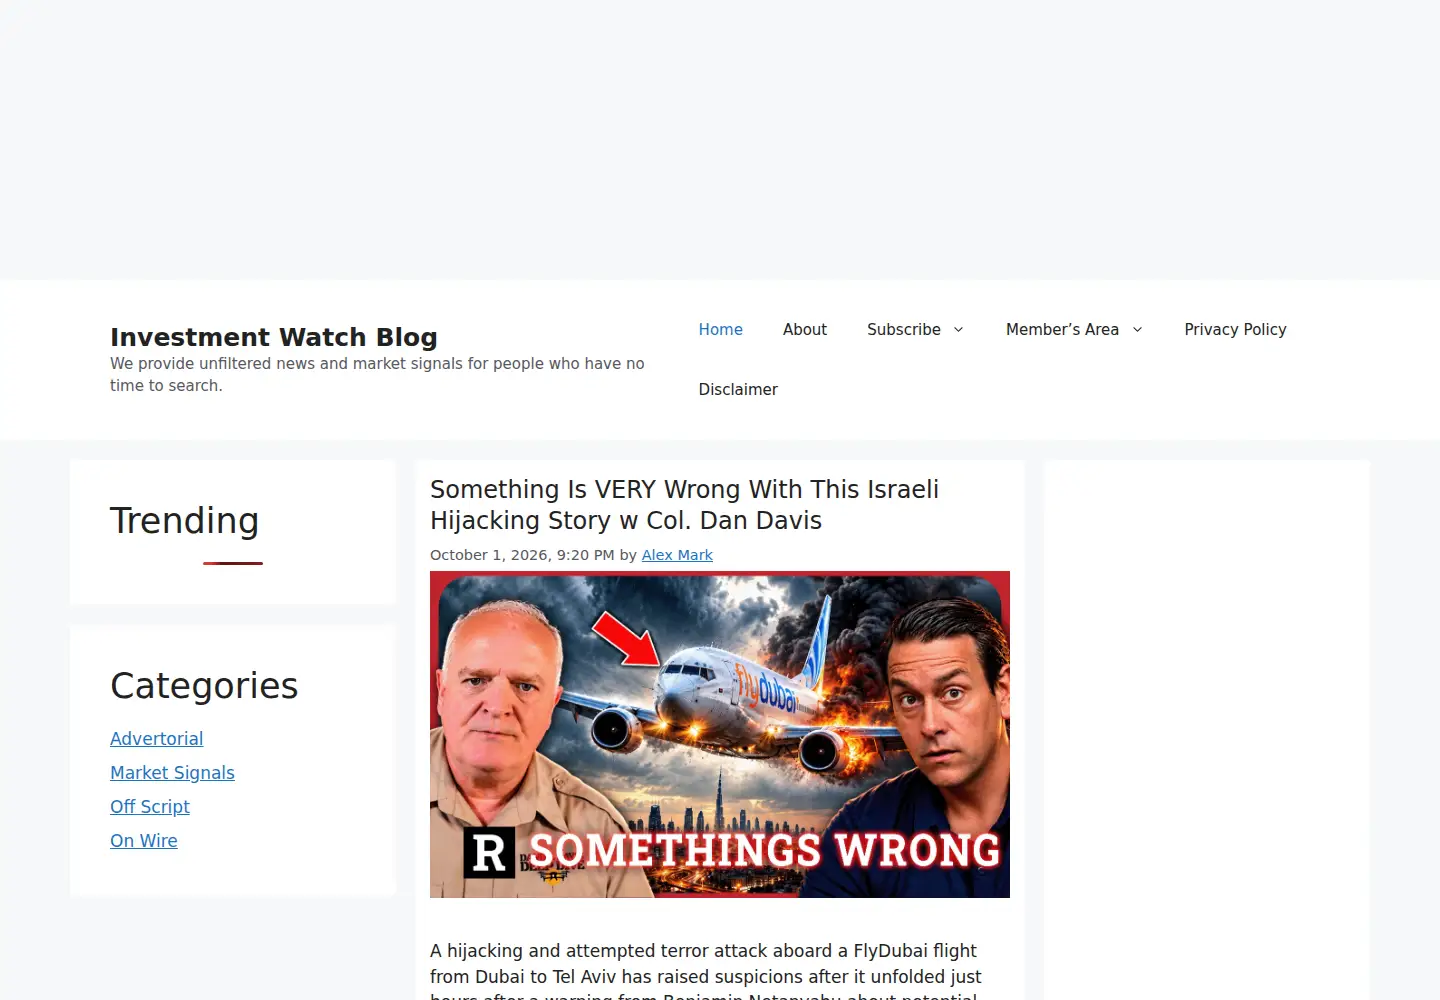
Task: Open the Home menu item
Action: (720, 329)
